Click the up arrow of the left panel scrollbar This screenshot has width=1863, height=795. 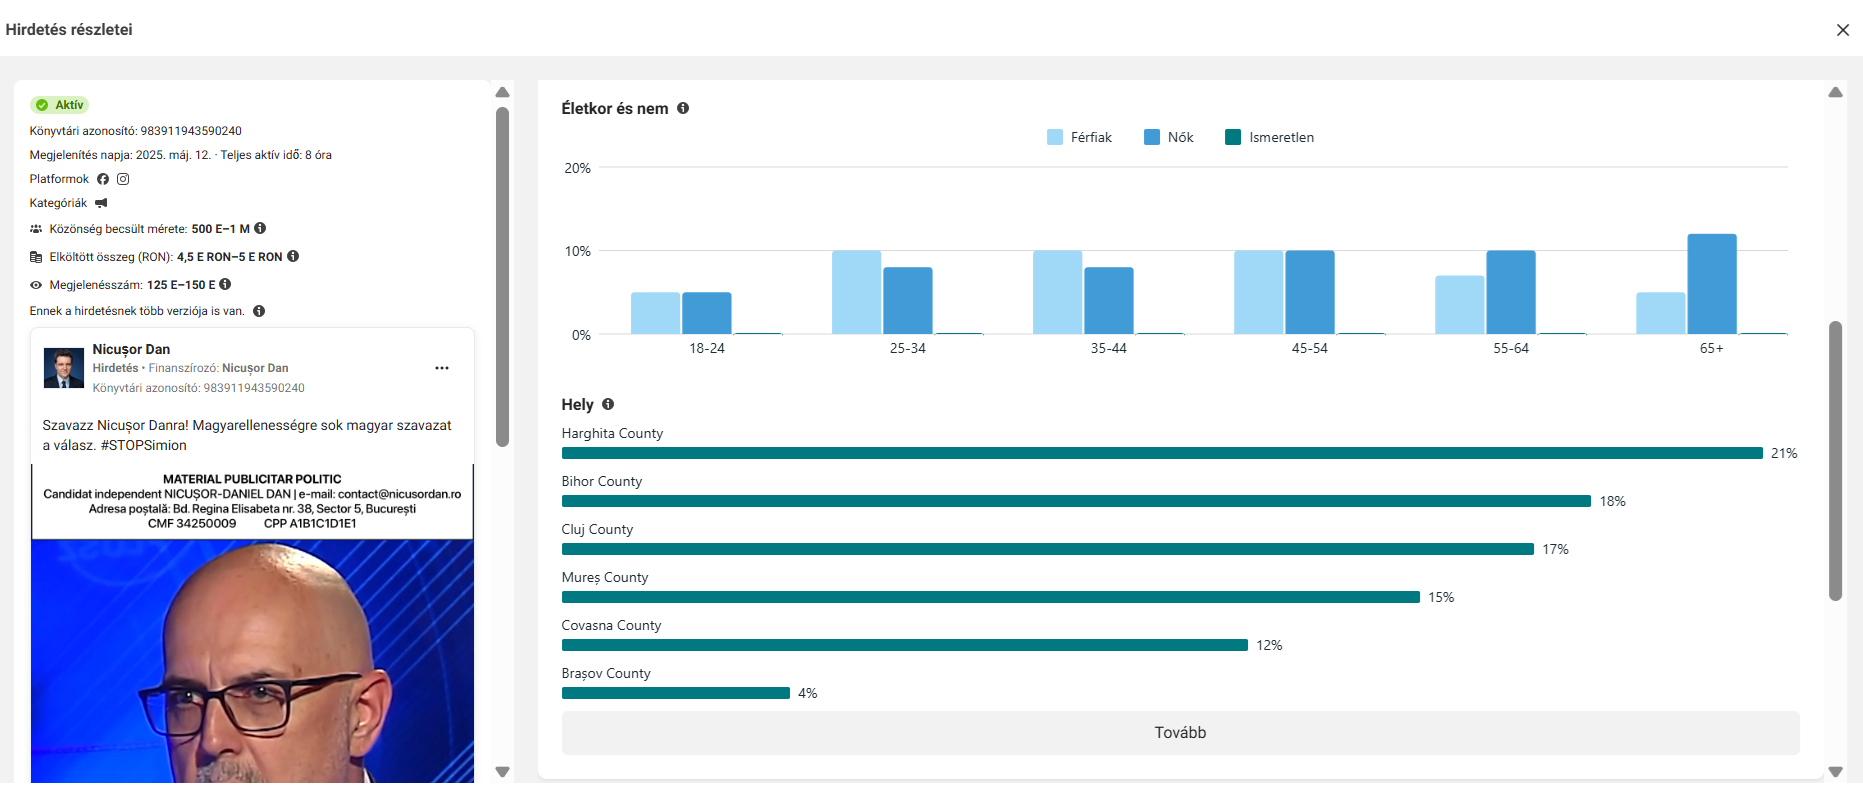pyautogui.click(x=503, y=92)
